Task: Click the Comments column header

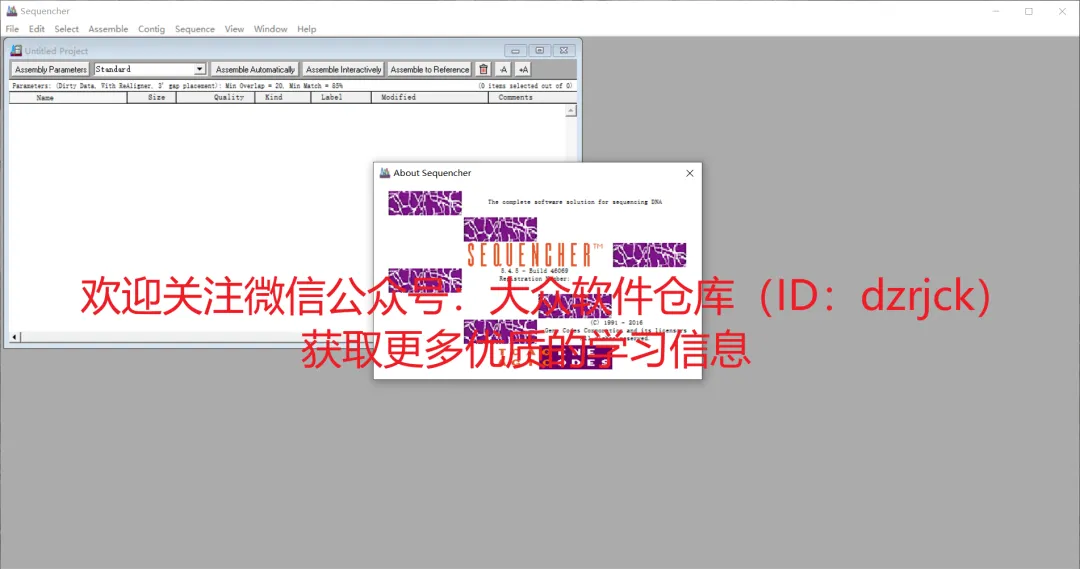Action: coord(532,98)
